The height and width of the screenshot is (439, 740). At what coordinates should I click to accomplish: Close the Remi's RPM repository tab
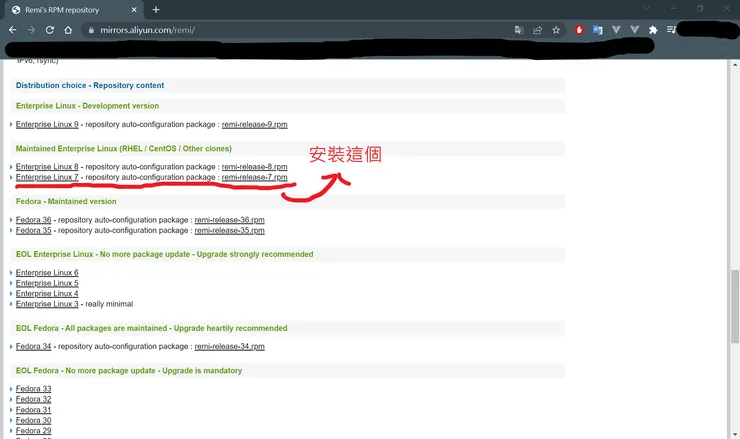pyautogui.click(x=134, y=9)
